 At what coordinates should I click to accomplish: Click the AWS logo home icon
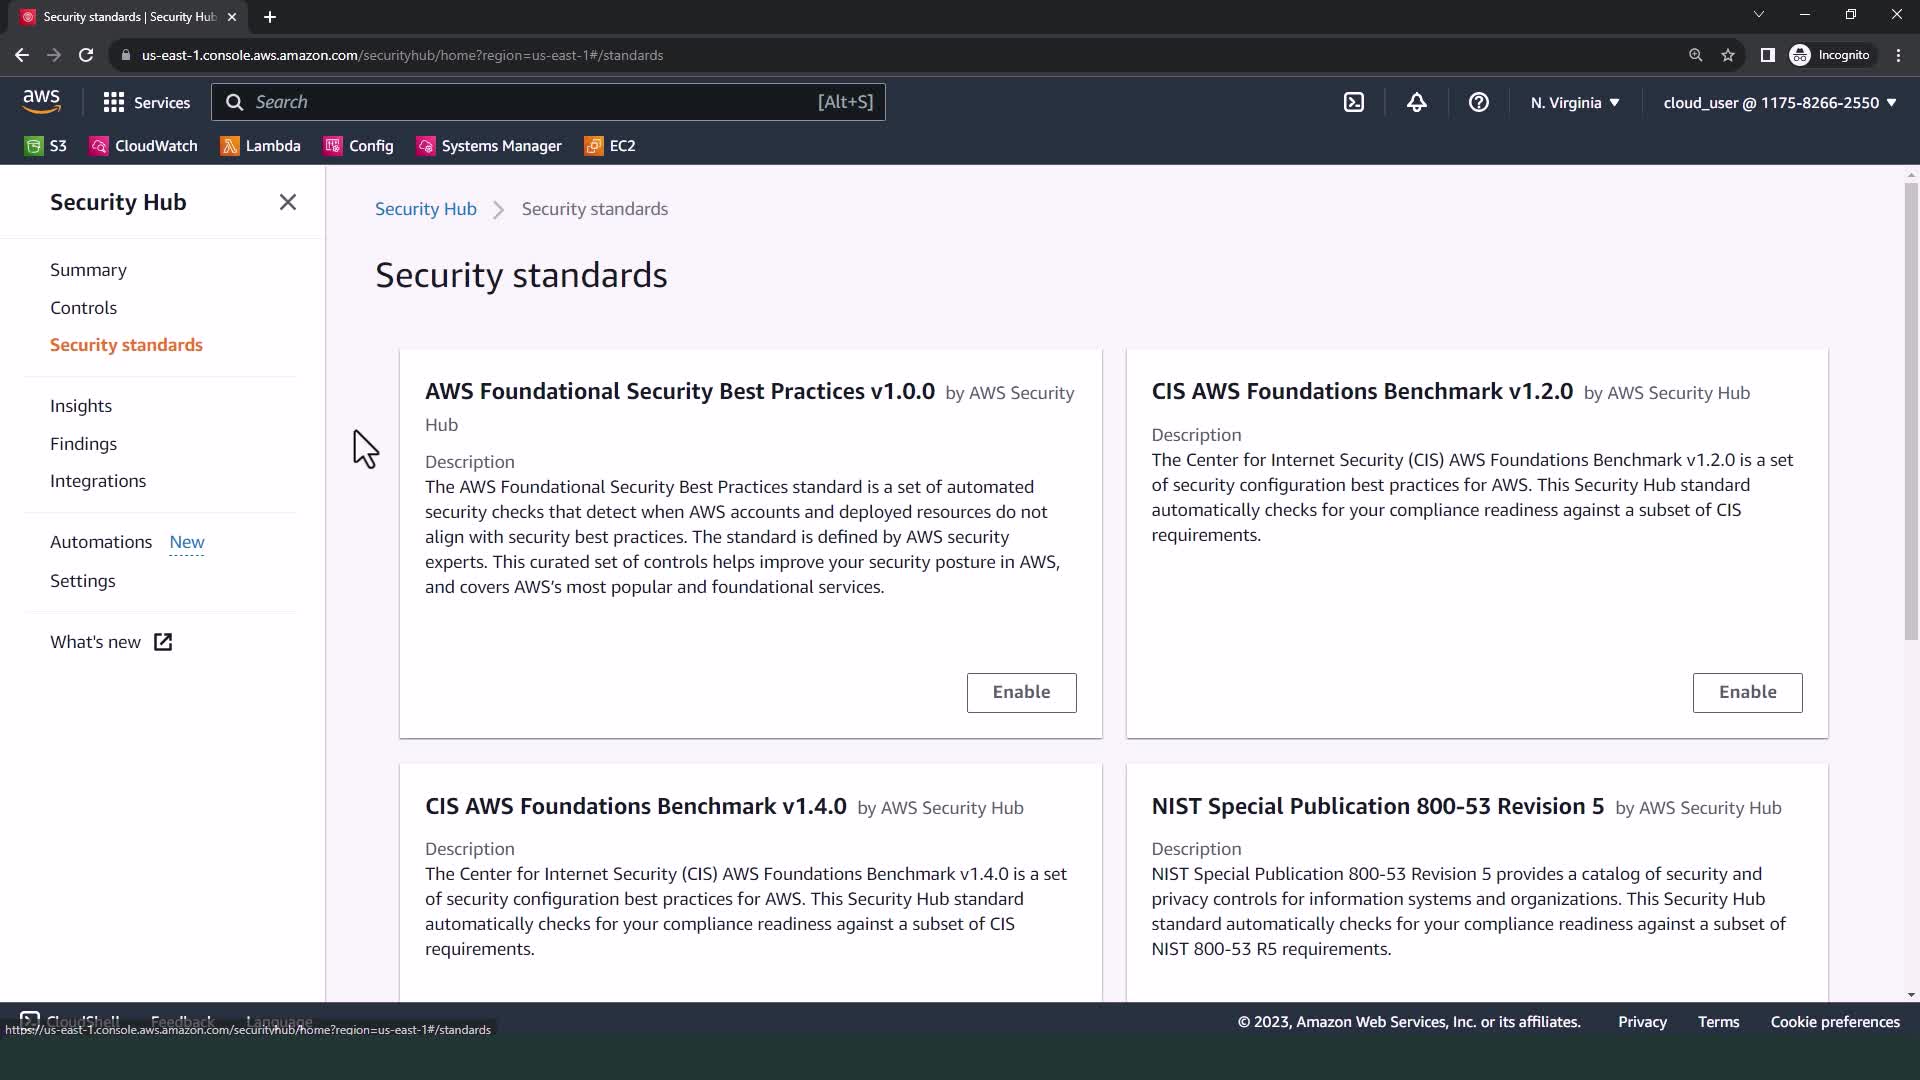[x=41, y=101]
